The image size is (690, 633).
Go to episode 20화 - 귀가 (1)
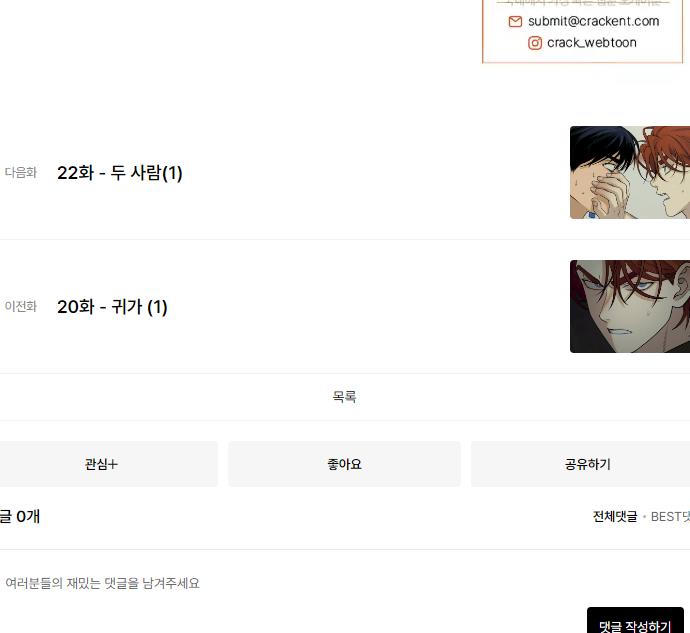click(112, 307)
